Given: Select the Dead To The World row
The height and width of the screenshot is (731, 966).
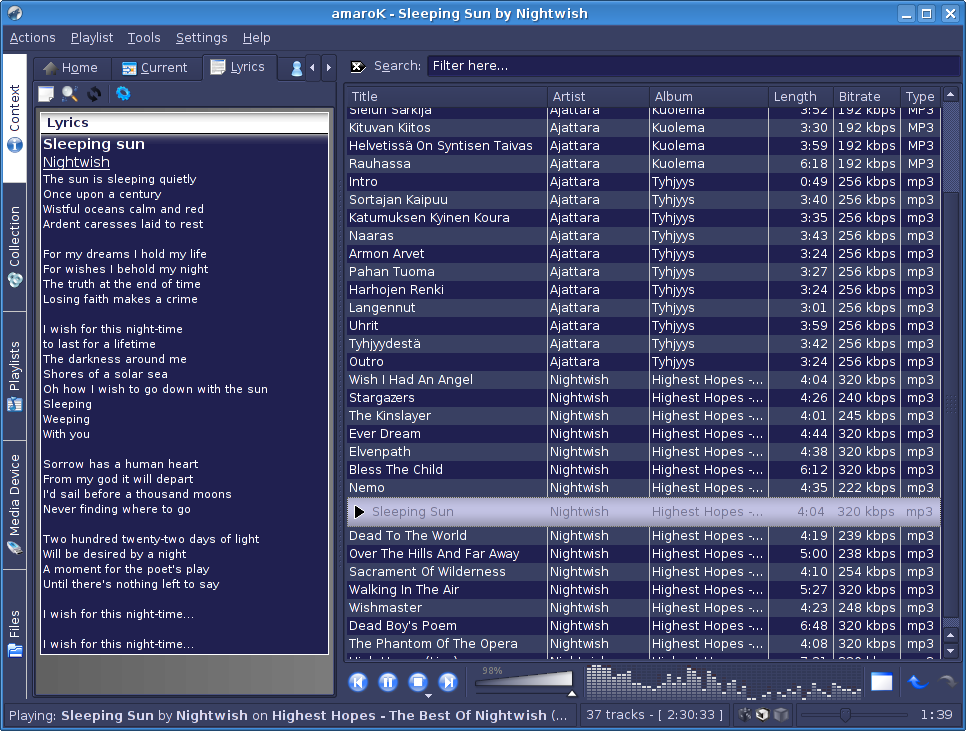Looking at the screenshot, I should tap(643, 536).
